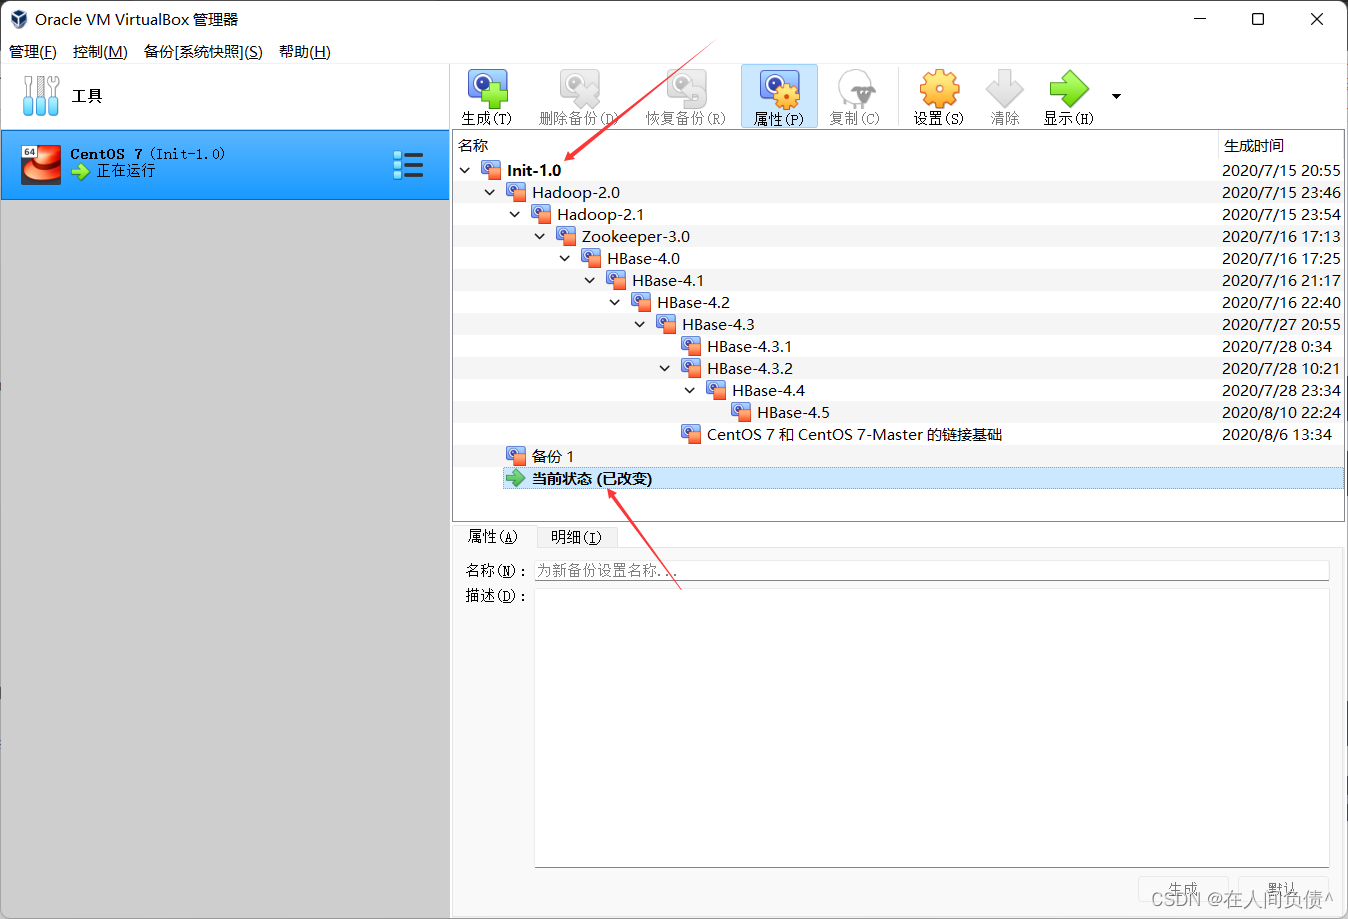The image size is (1348, 919).
Task: Click the HBase-4.3 snapshot icon
Action: tap(666, 324)
